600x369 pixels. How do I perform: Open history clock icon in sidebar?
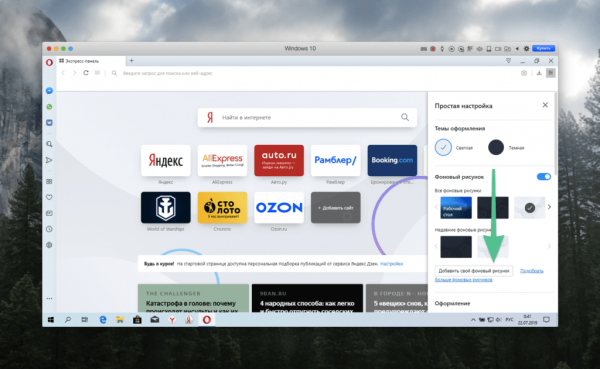pos(49,229)
